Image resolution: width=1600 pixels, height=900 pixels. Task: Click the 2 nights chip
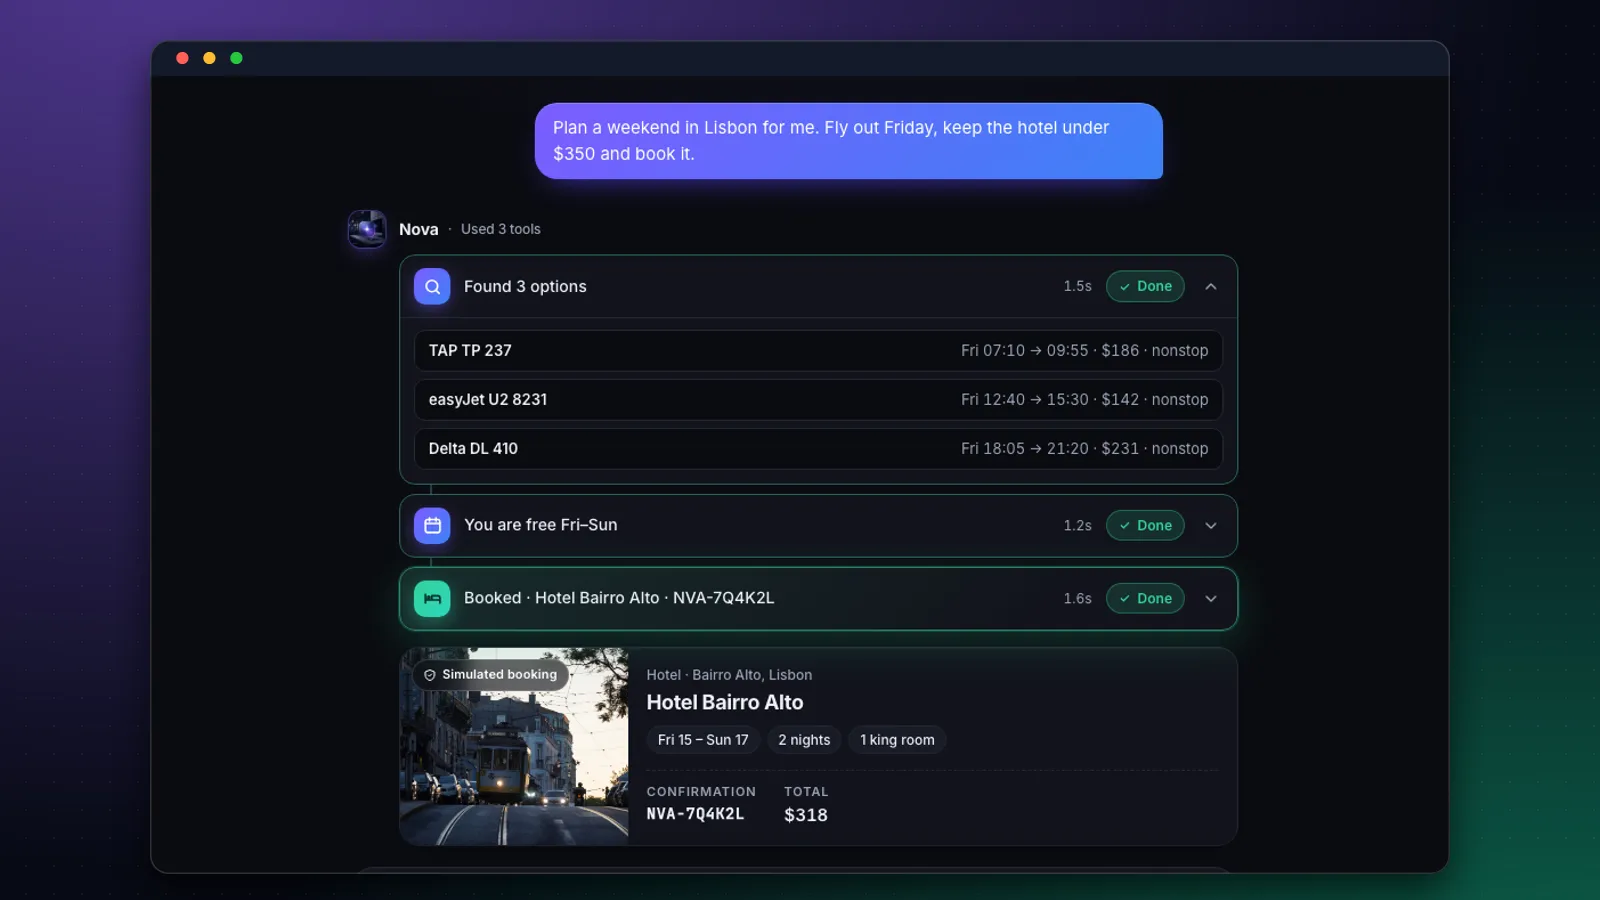804,740
